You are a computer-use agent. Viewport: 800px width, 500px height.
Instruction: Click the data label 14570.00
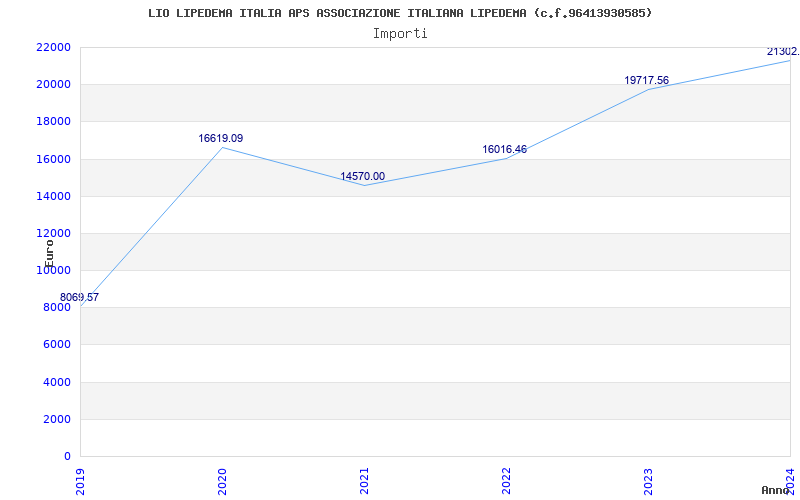(362, 177)
